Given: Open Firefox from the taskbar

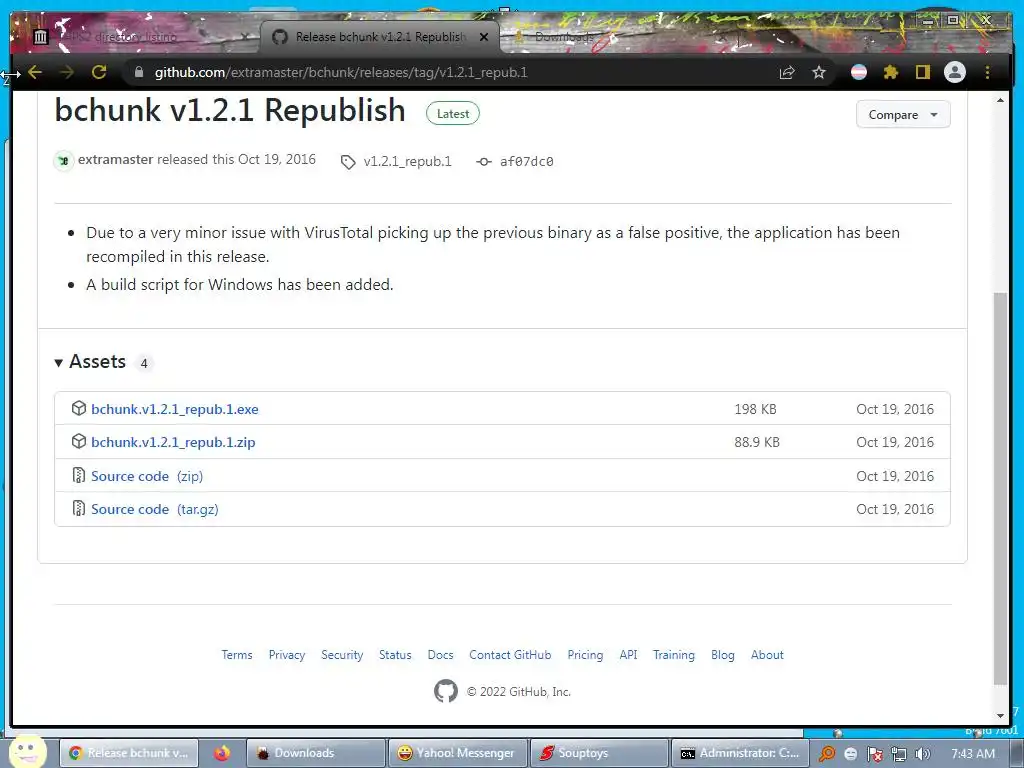Looking at the screenshot, I should pos(221,753).
